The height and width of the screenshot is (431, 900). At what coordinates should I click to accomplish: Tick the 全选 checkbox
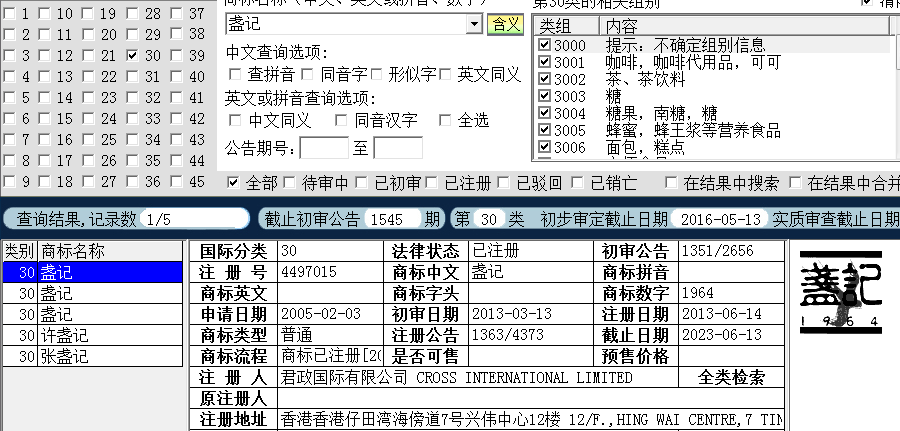click(445, 120)
